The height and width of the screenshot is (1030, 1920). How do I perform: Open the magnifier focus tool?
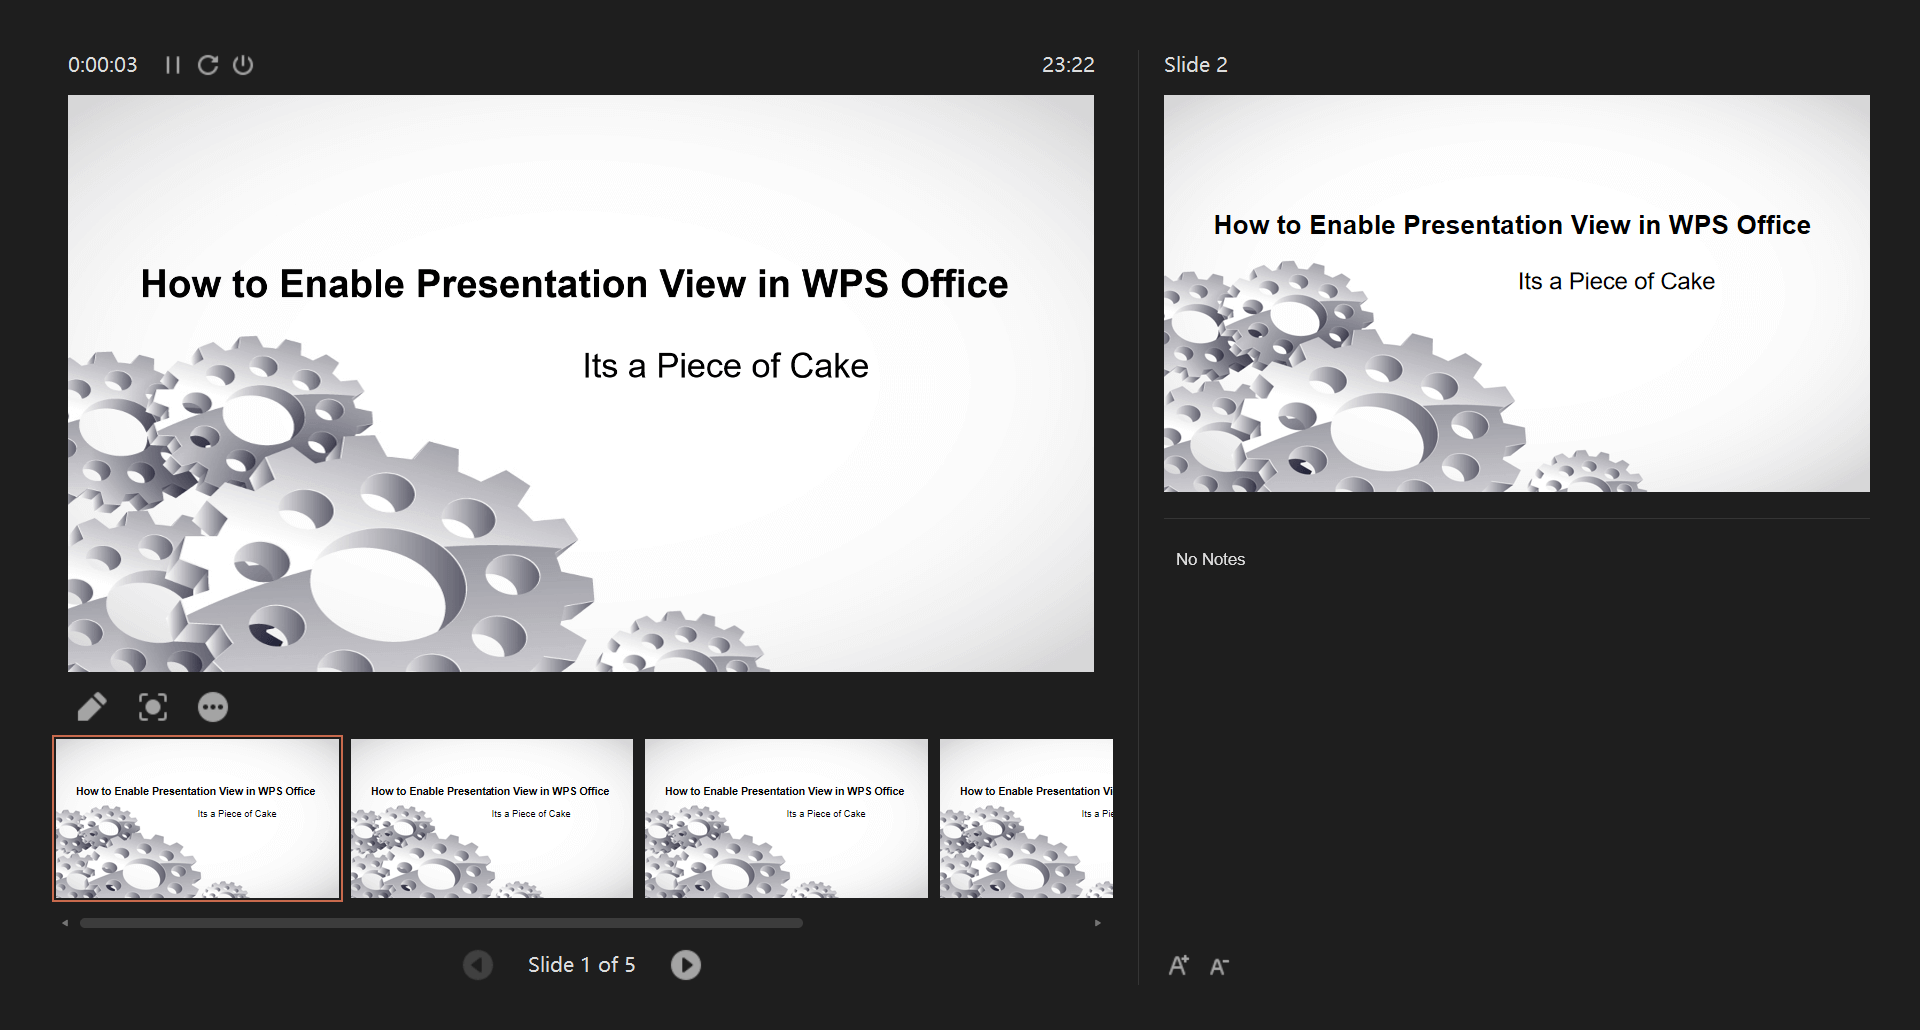pyautogui.click(x=152, y=706)
